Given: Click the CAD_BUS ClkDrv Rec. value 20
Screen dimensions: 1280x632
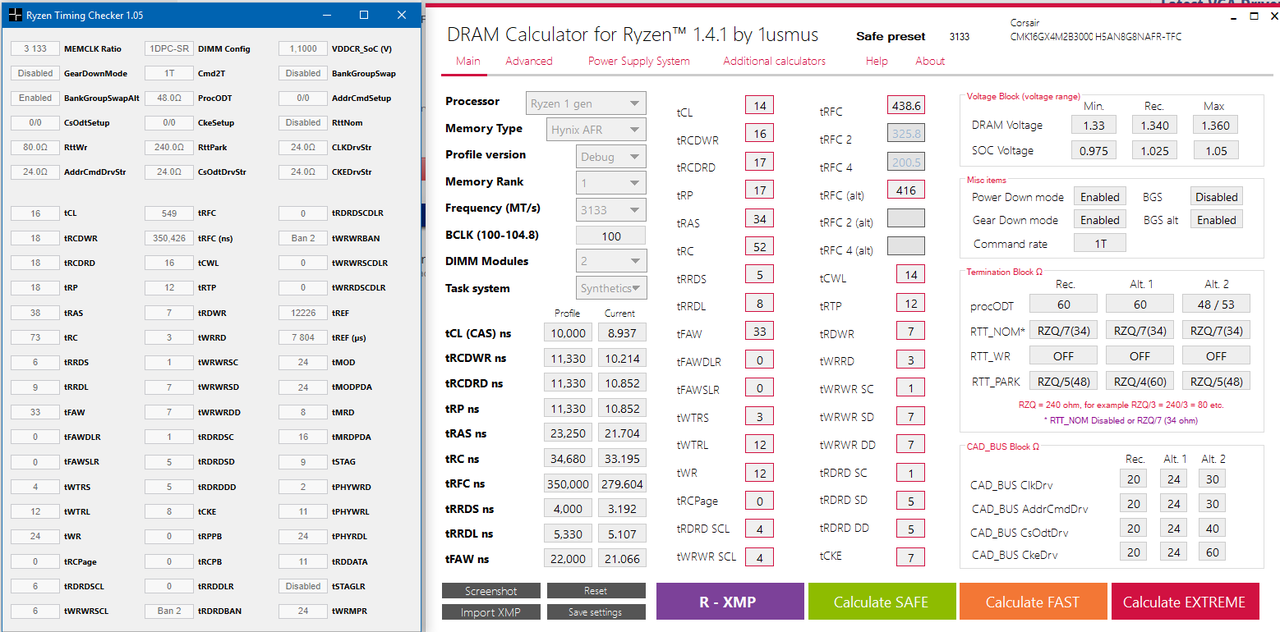Looking at the screenshot, I should [1134, 480].
